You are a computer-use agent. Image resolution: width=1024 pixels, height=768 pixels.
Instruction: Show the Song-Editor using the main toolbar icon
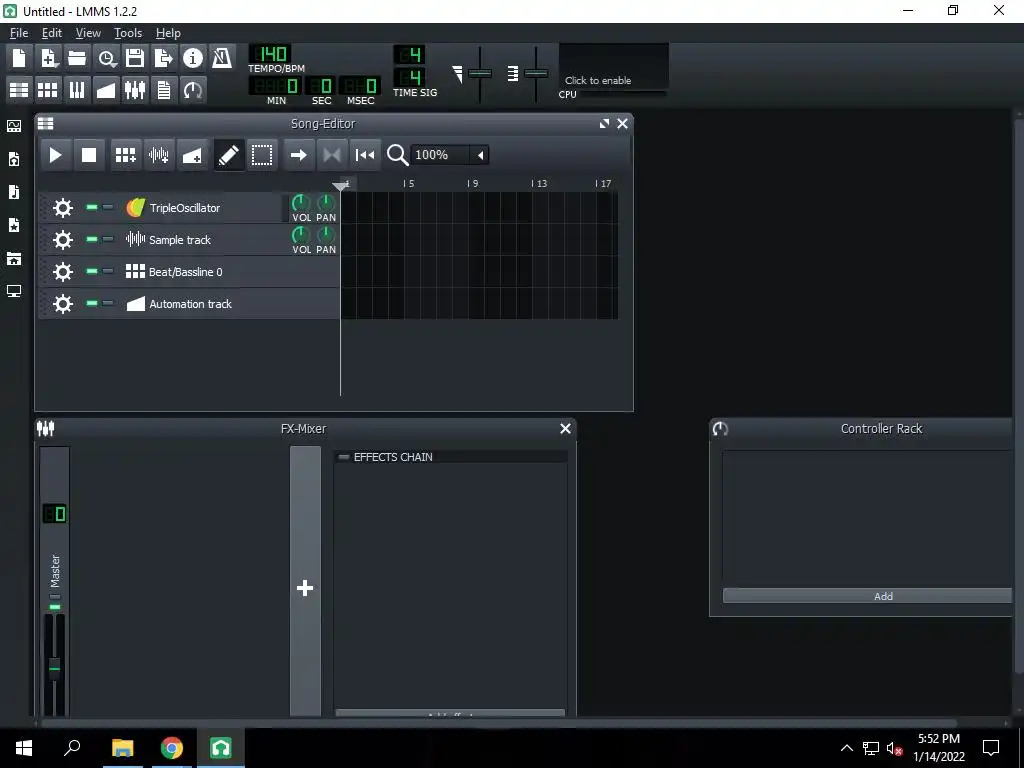19,89
